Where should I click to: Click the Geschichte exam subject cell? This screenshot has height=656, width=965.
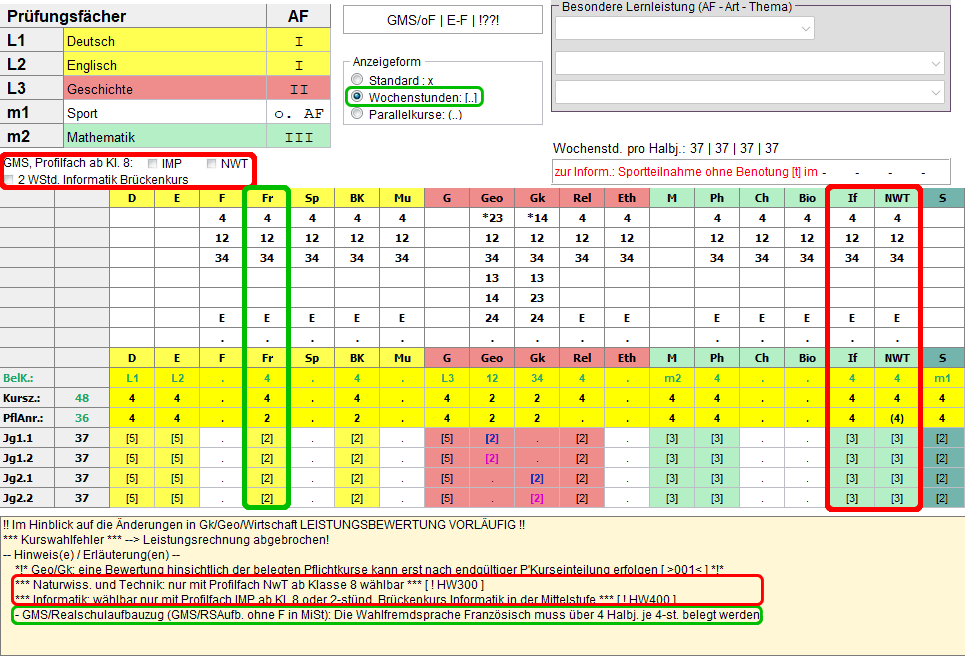click(164, 89)
